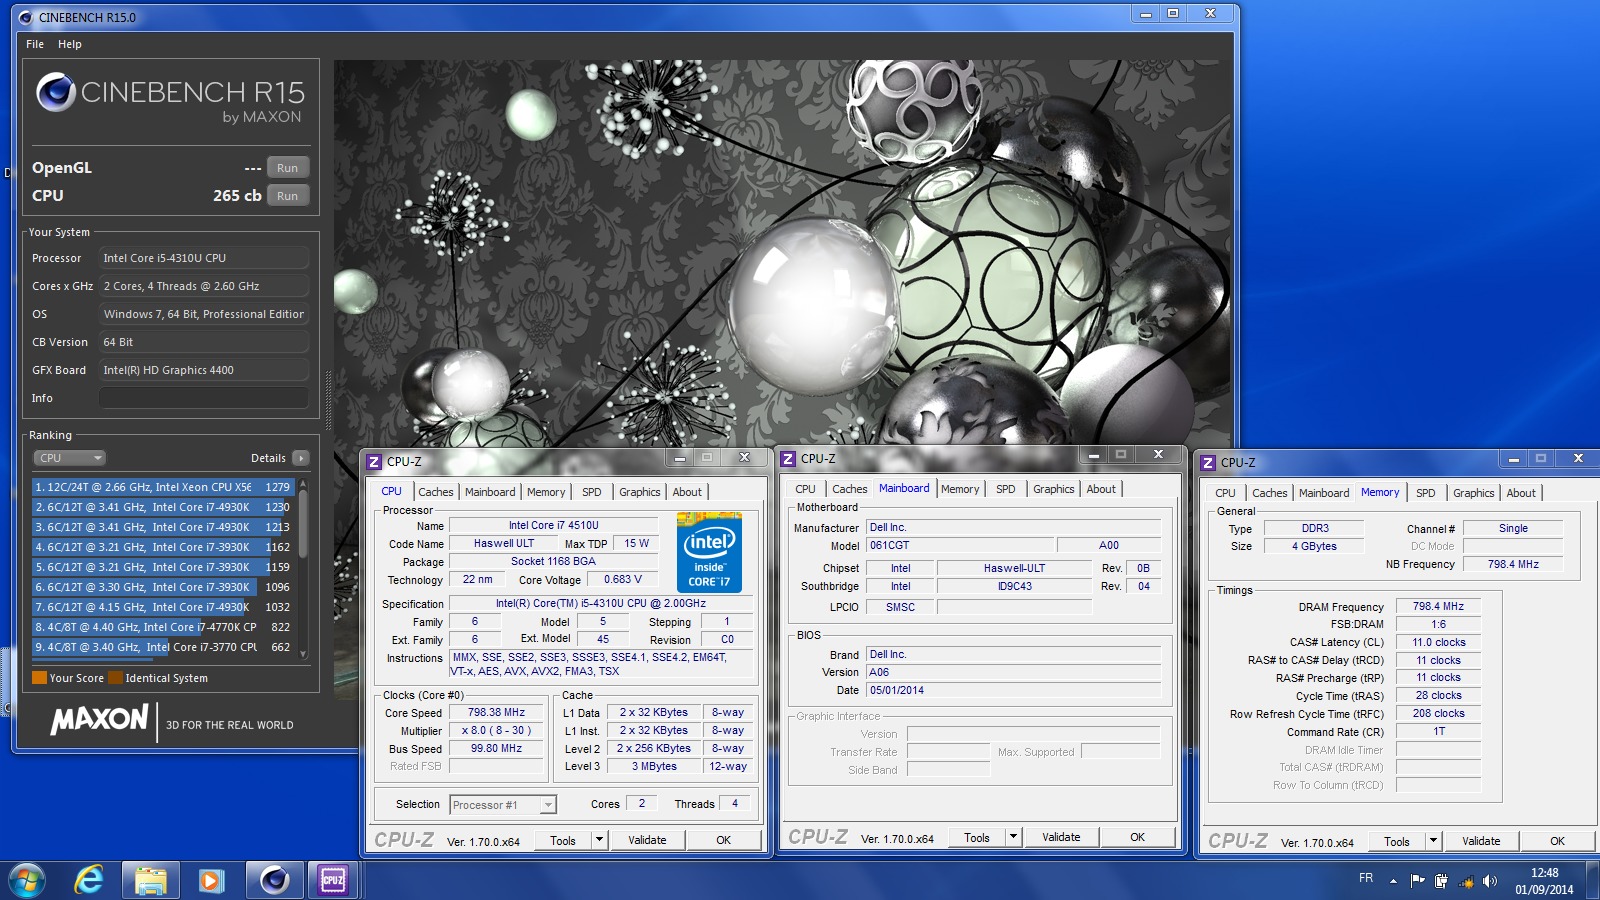
Task: Launch Internet Explorer from taskbar
Action: pos(89,880)
